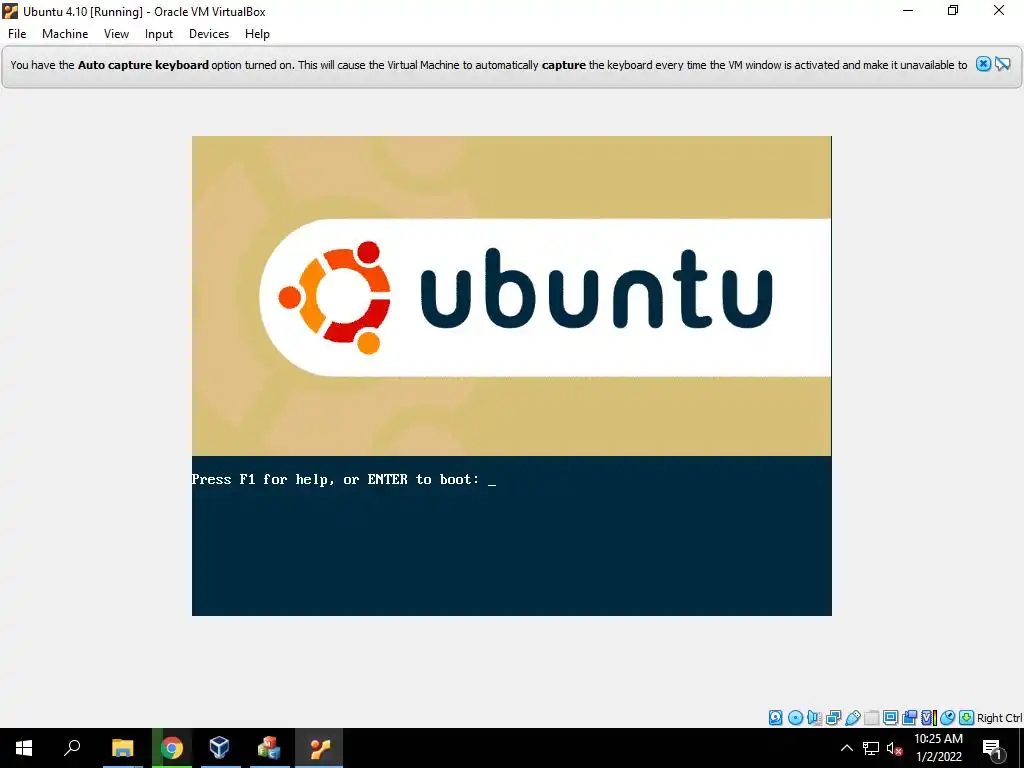This screenshot has width=1024, height=768.
Task: Restore down the VirtualBox VM window
Action: click(x=953, y=11)
